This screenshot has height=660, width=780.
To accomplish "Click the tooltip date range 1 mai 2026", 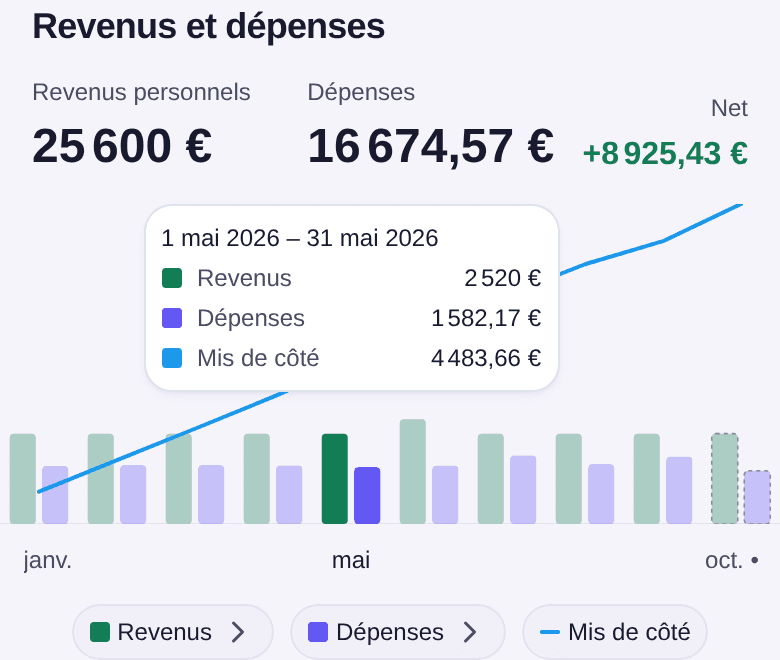I will coord(300,238).
